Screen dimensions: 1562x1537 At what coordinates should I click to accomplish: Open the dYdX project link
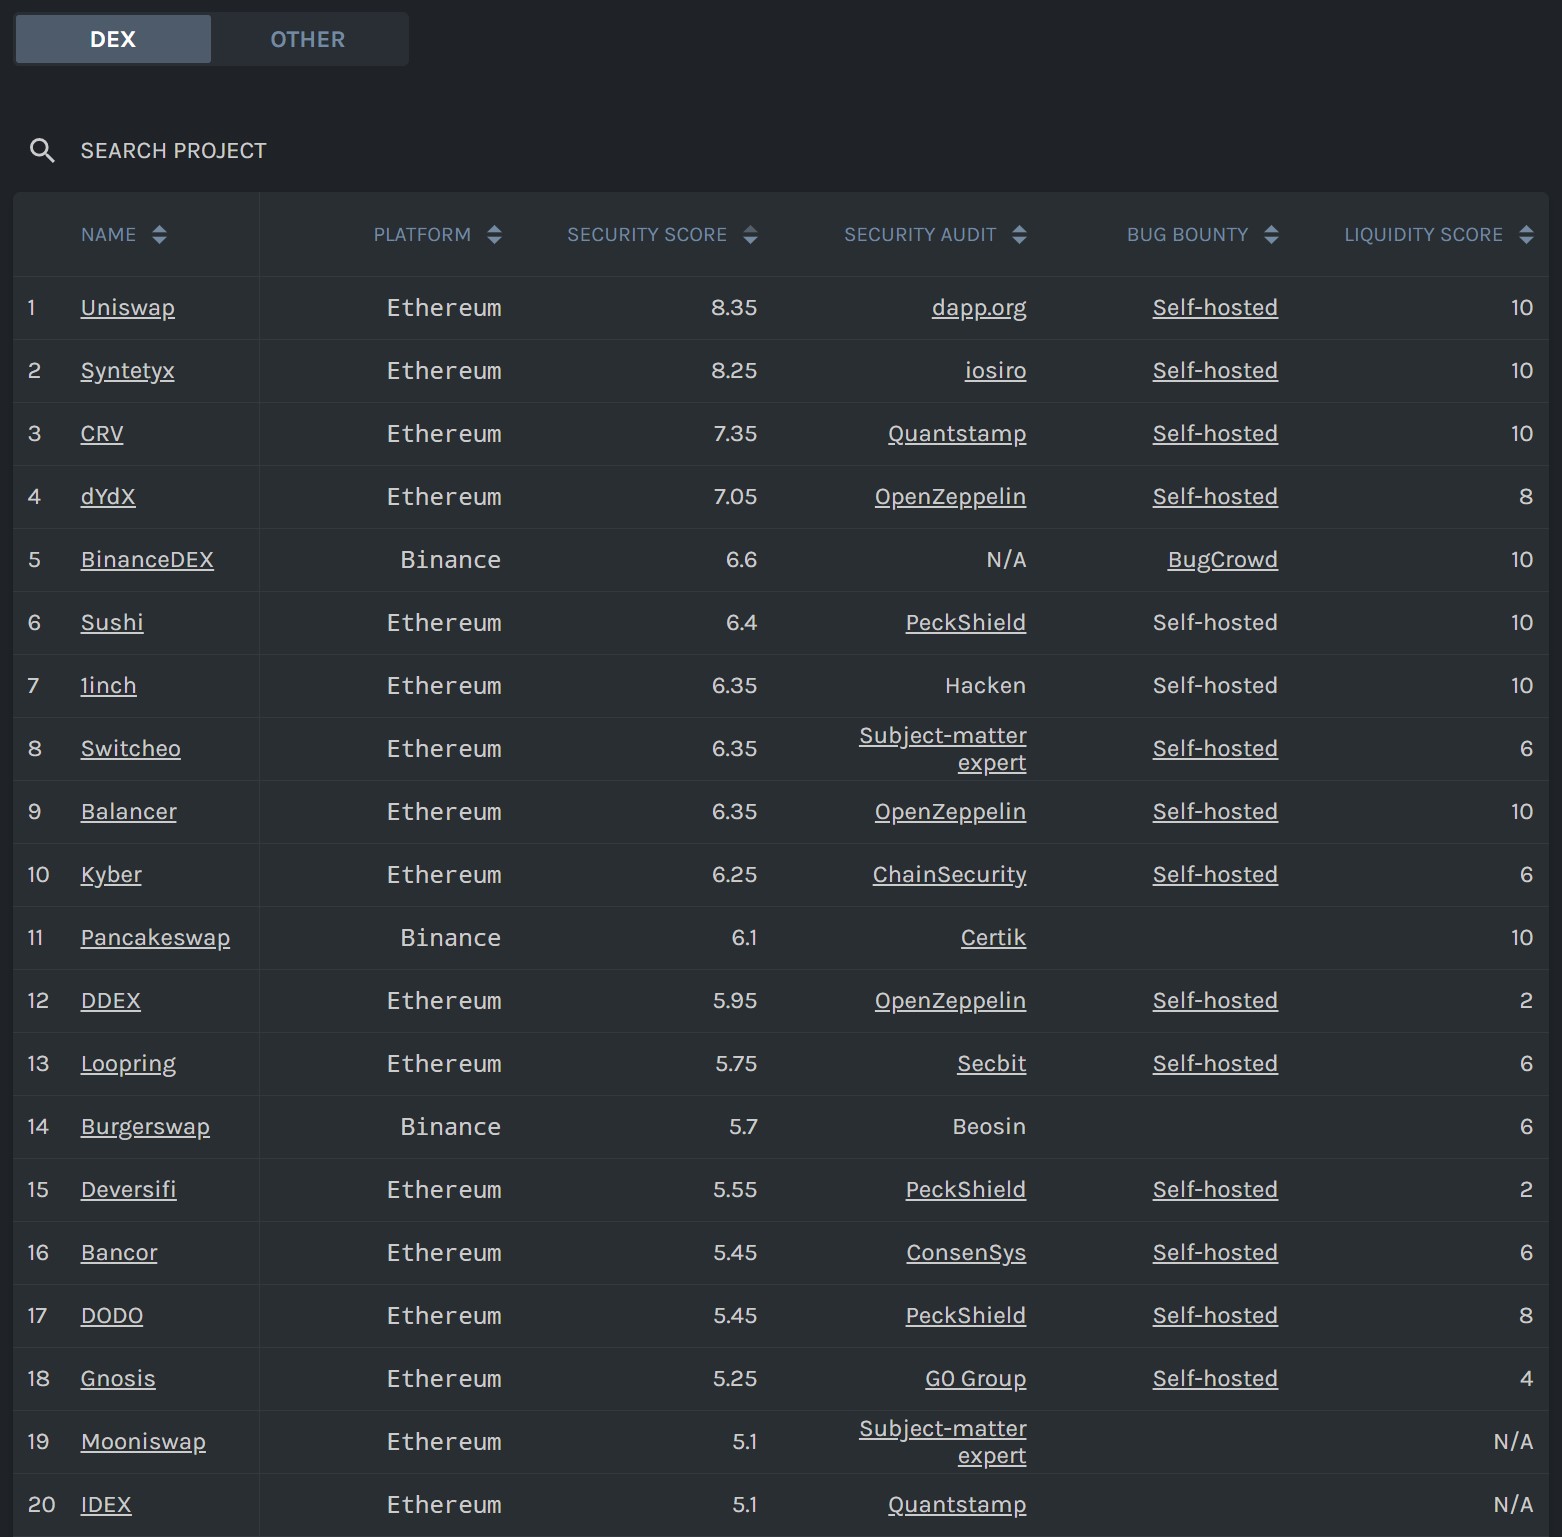click(108, 497)
